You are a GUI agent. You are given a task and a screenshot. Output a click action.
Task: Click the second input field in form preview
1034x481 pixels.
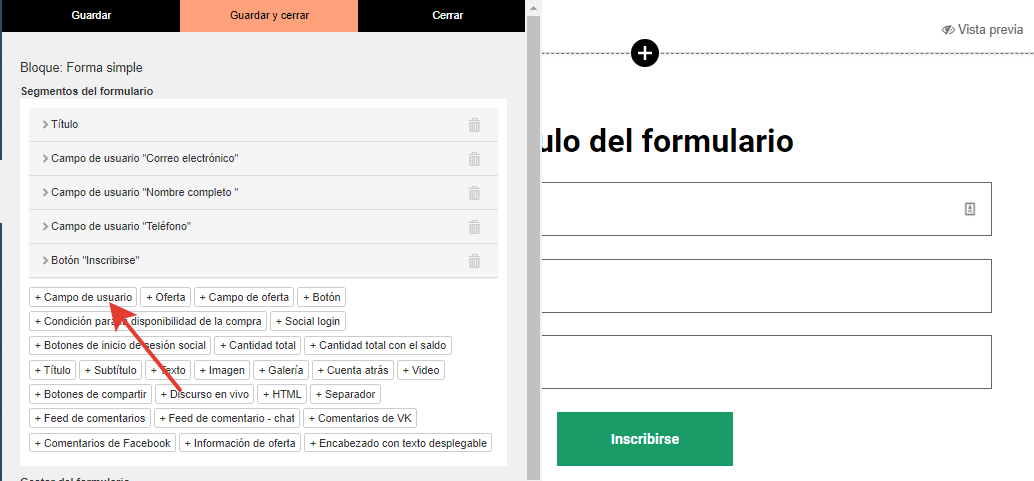[766, 286]
